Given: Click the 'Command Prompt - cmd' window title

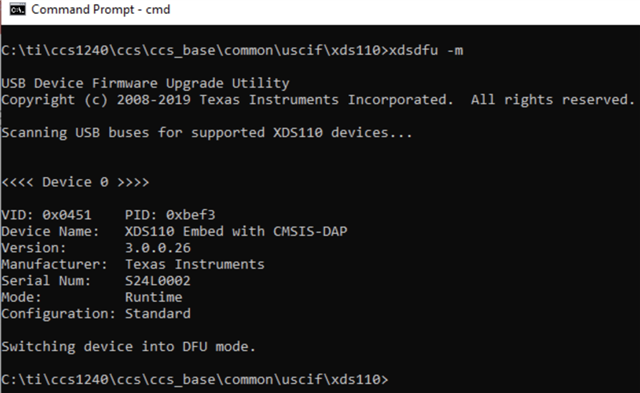Looking at the screenshot, I should 101,9.
